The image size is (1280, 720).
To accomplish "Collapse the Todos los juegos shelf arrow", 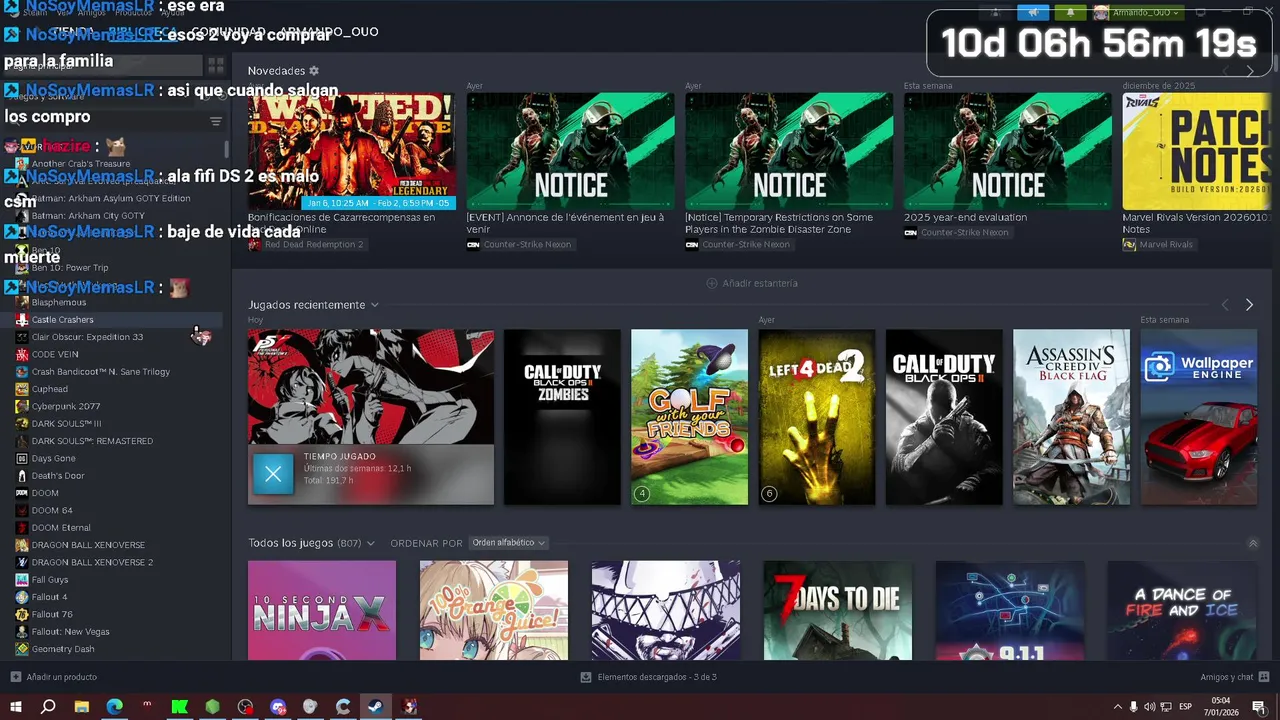I will 1253,543.
